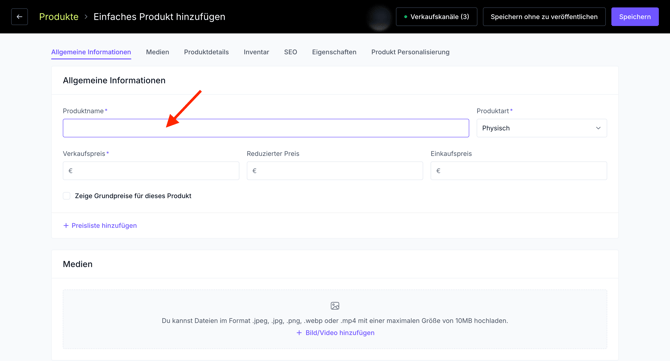Expand the Verkaufskanäle (3) selector
Image resolution: width=670 pixels, height=361 pixels.
pos(436,17)
